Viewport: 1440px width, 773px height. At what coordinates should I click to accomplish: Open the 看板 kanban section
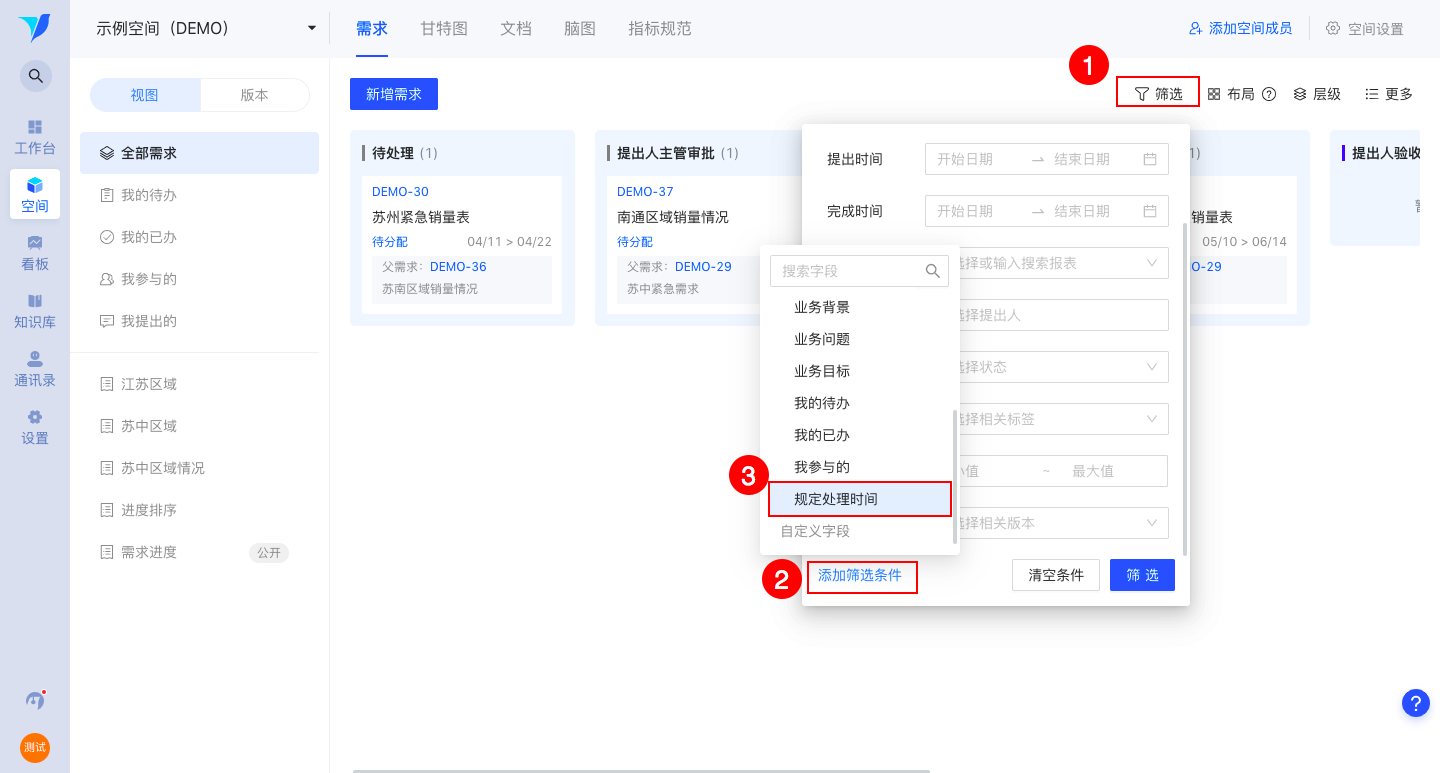point(35,252)
